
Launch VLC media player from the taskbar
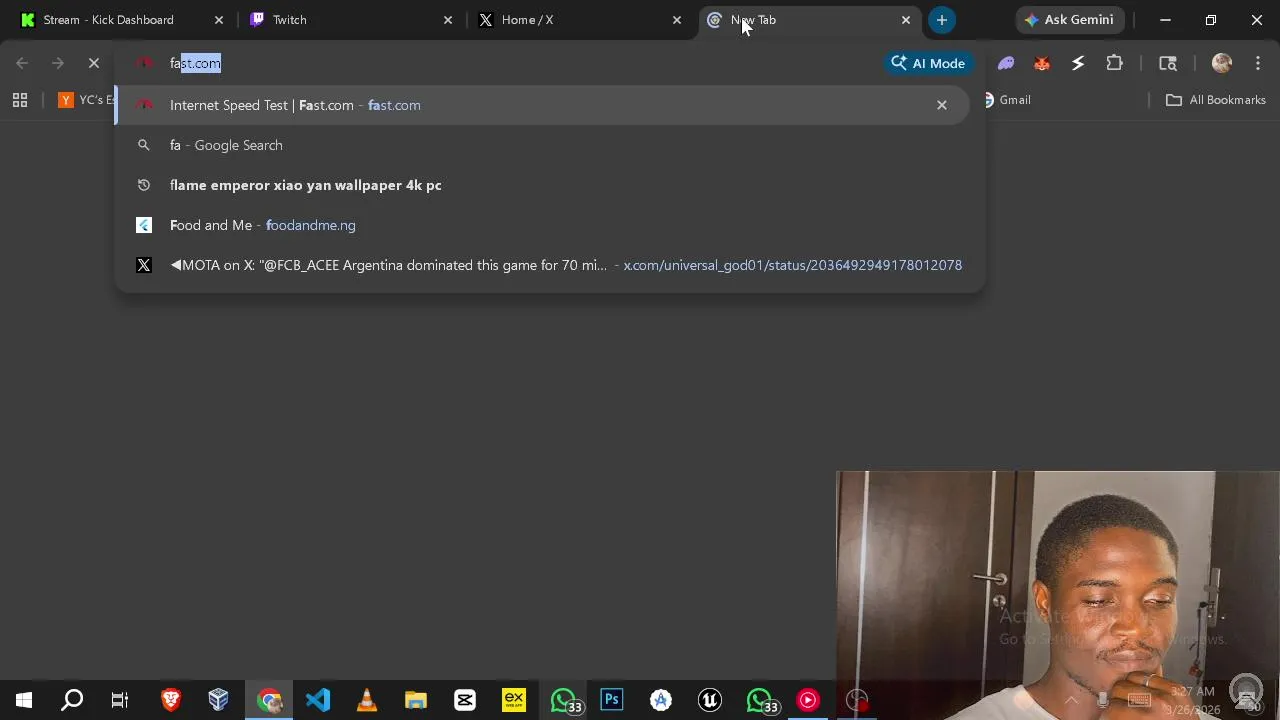(367, 700)
